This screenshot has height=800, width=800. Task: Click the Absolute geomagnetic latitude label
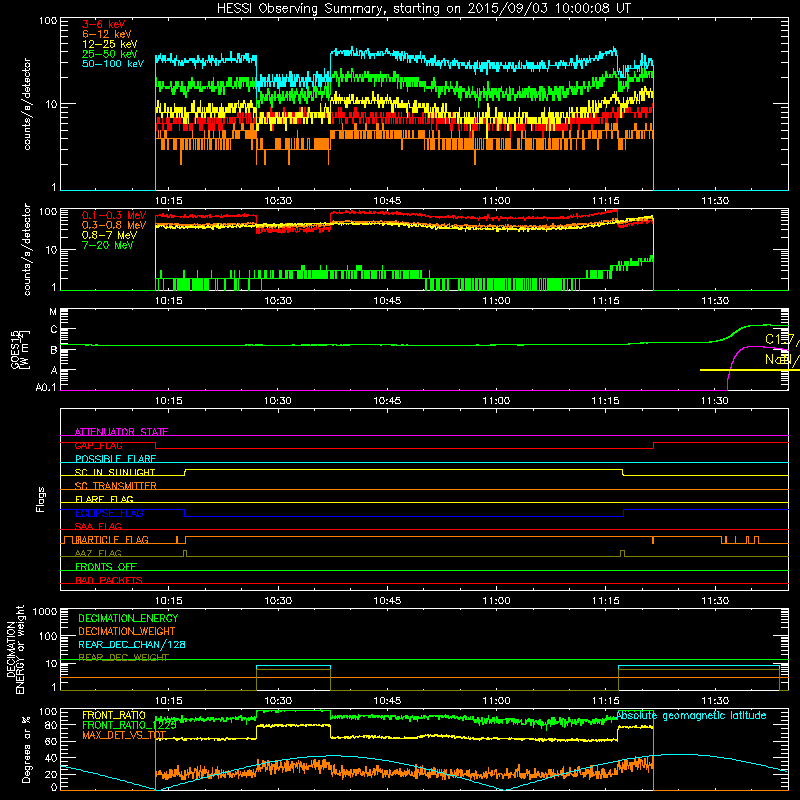[x=691, y=716]
